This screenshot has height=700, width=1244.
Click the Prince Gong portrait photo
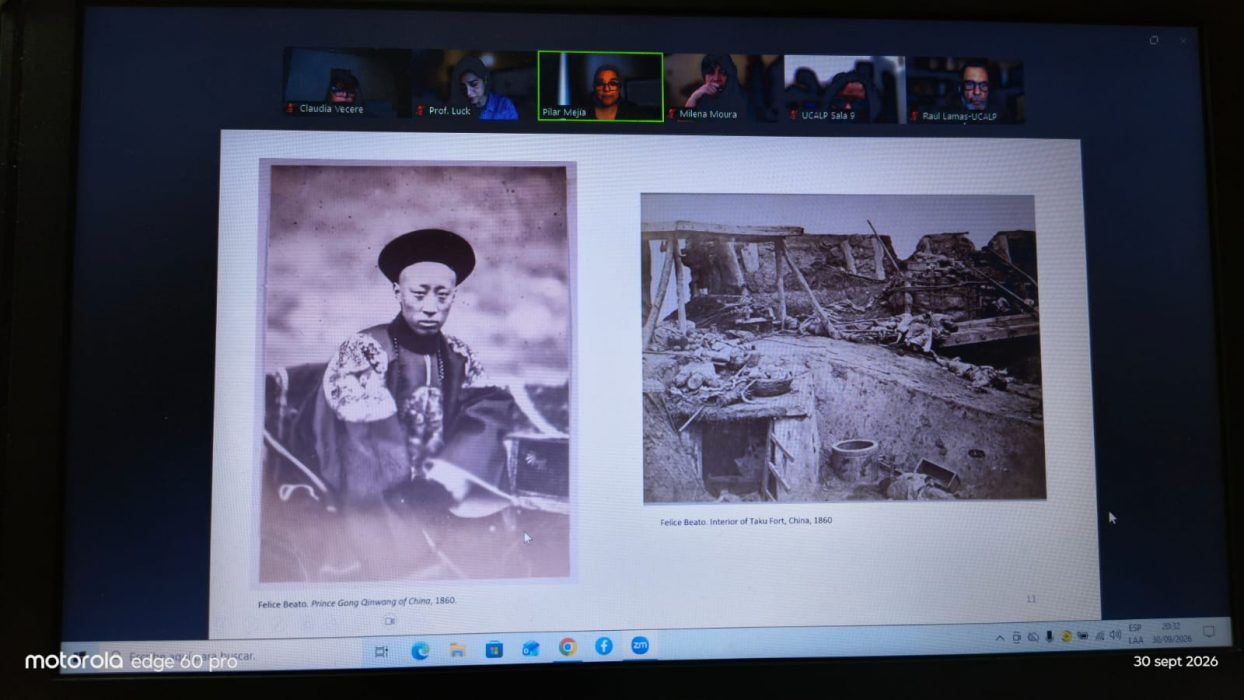[416, 371]
